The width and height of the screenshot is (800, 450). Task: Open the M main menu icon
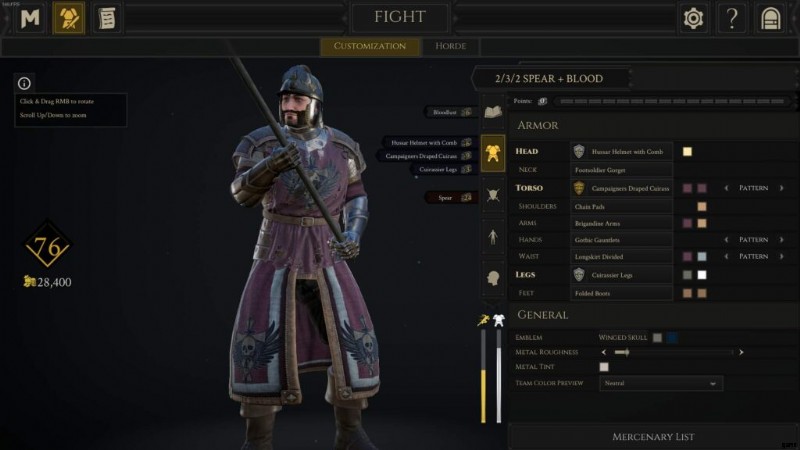(x=30, y=18)
